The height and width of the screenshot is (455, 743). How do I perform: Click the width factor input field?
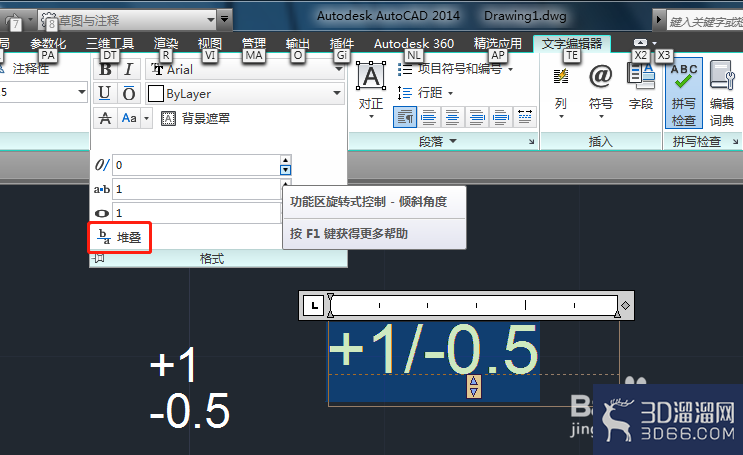(196, 213)
